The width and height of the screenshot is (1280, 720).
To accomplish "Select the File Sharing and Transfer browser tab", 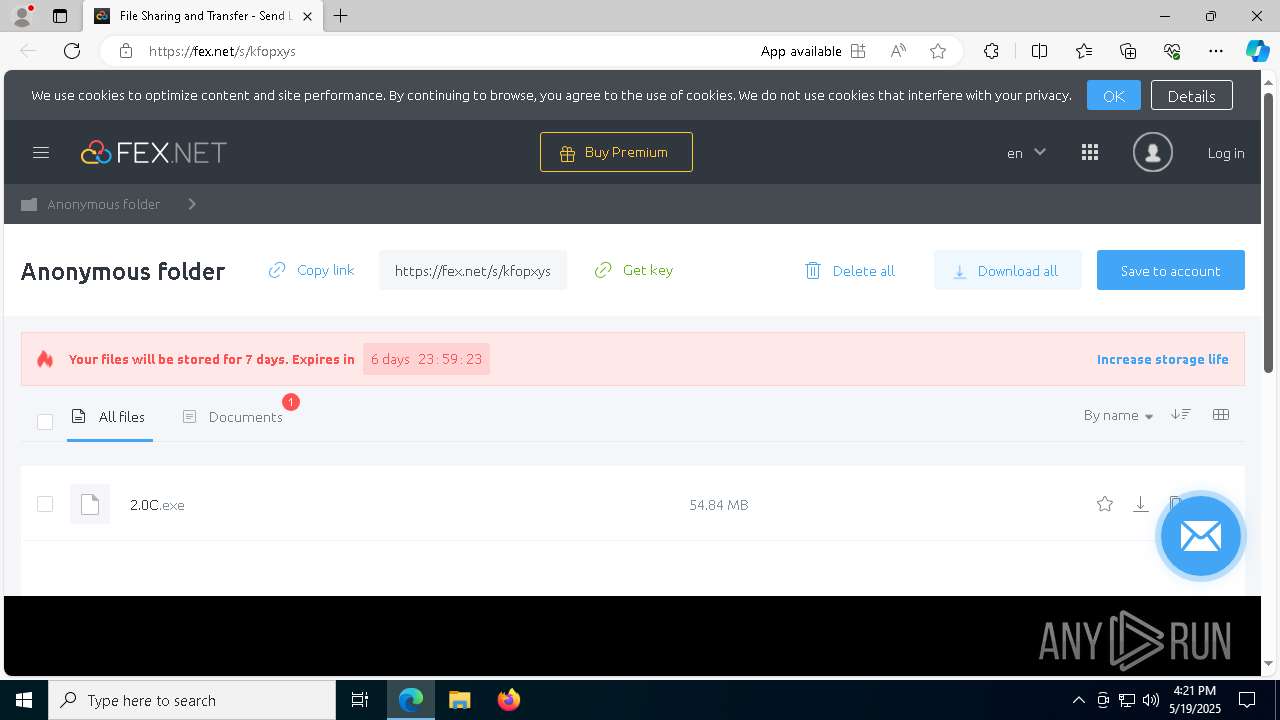I will pos(203,16).
